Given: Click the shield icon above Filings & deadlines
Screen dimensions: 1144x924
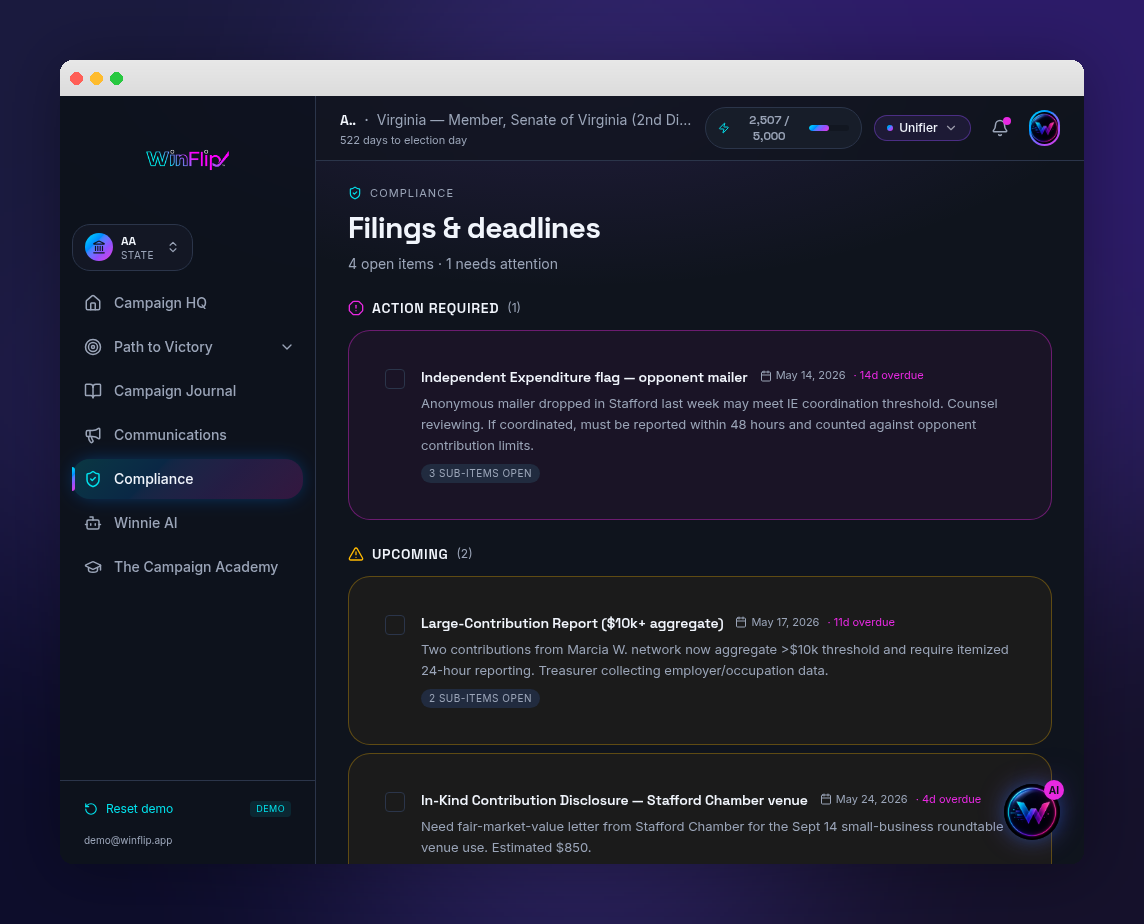Looking at the screenshot, I should [355, 193].
